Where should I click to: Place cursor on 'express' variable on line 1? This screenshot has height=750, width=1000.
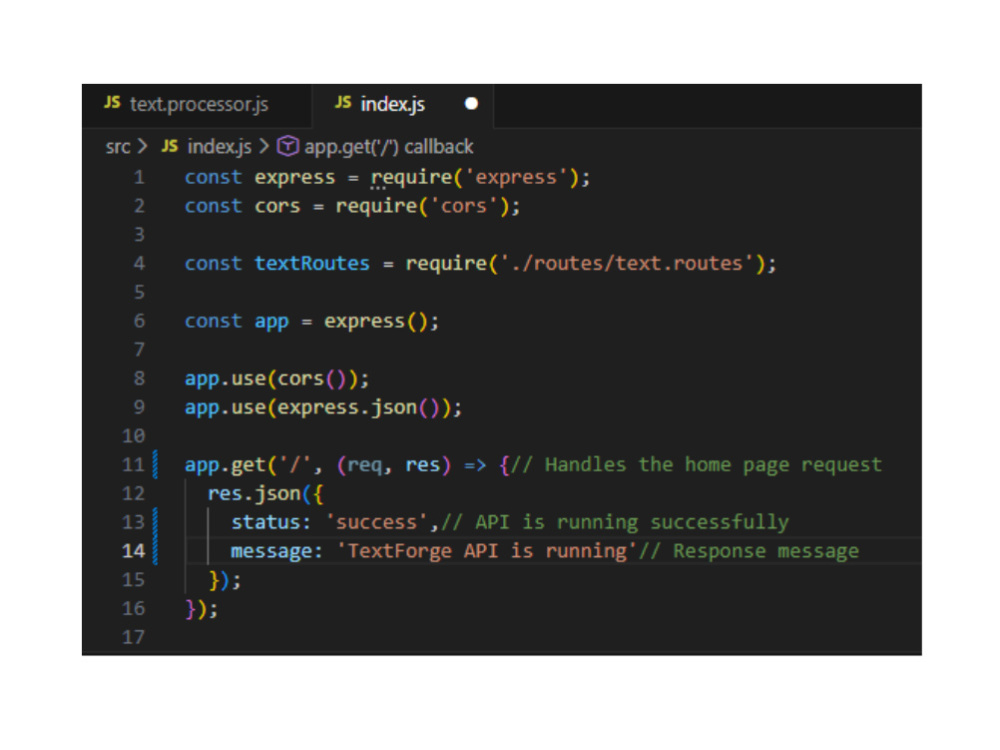[x=295, y=177]
